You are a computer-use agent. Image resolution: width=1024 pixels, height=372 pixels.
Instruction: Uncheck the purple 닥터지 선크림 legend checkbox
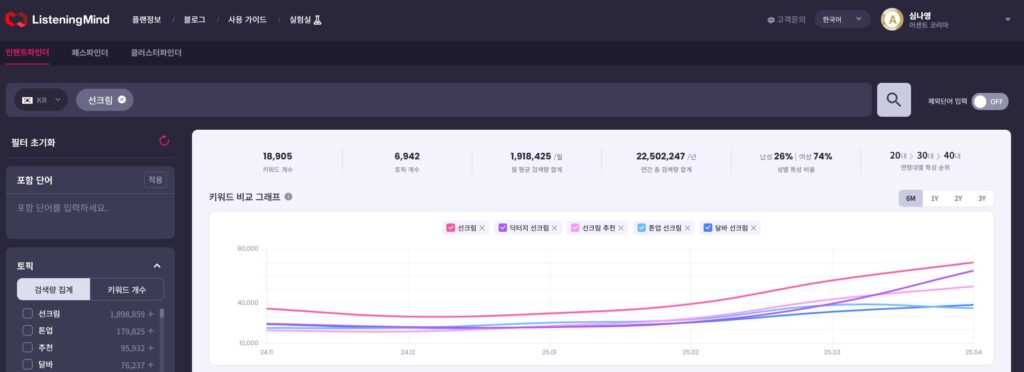tap(503, 228)
